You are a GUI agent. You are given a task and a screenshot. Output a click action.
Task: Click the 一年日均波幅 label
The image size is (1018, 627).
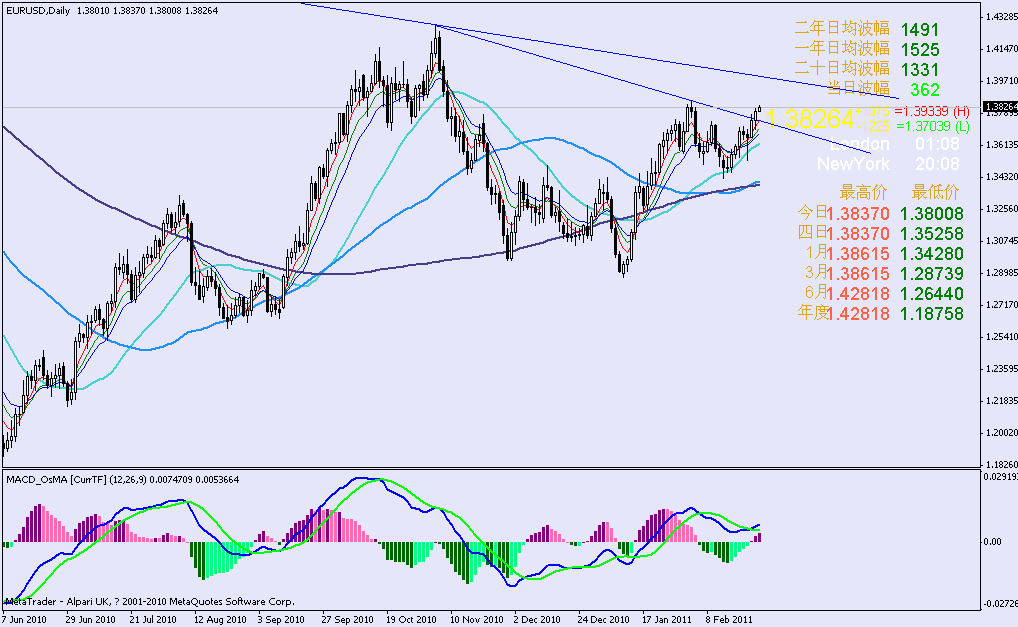coord(842,49)
